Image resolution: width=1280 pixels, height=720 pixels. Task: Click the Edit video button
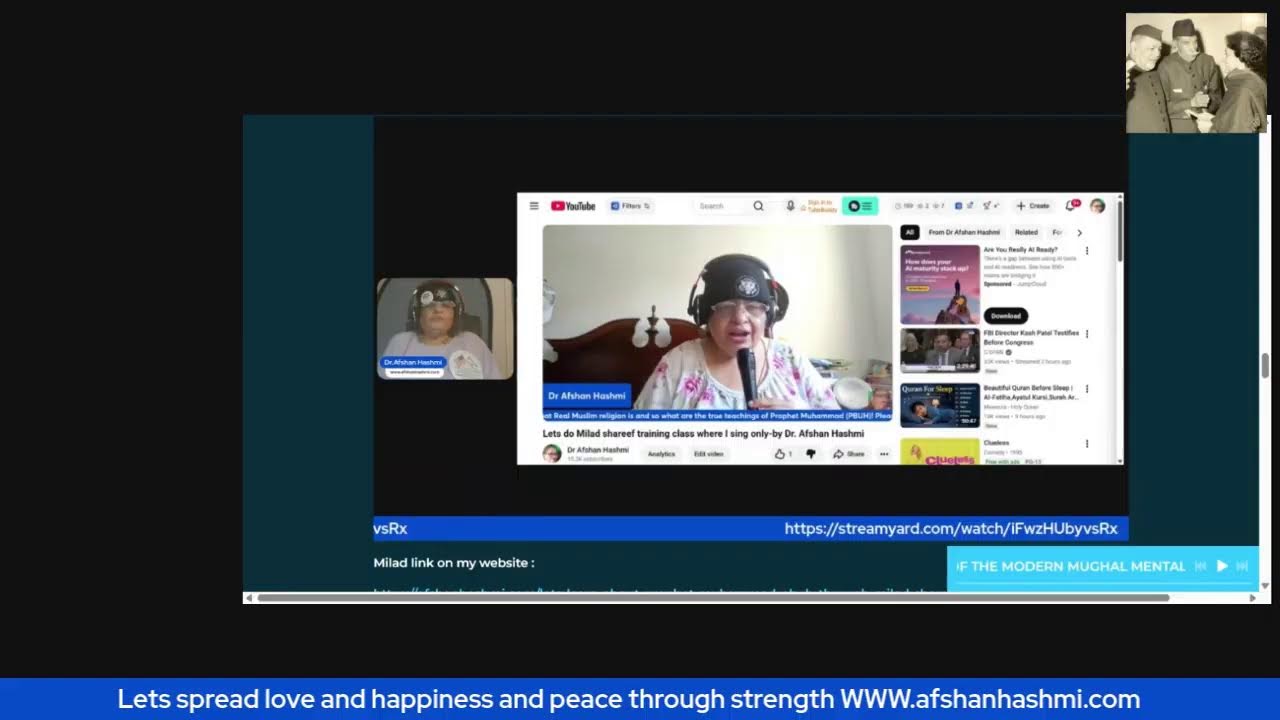click(708, 454)
